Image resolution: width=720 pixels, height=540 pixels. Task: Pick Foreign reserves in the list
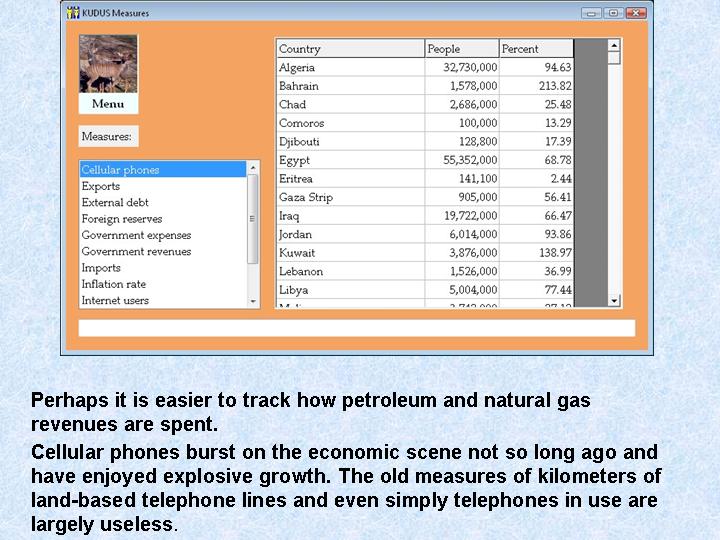pos(121,219)
